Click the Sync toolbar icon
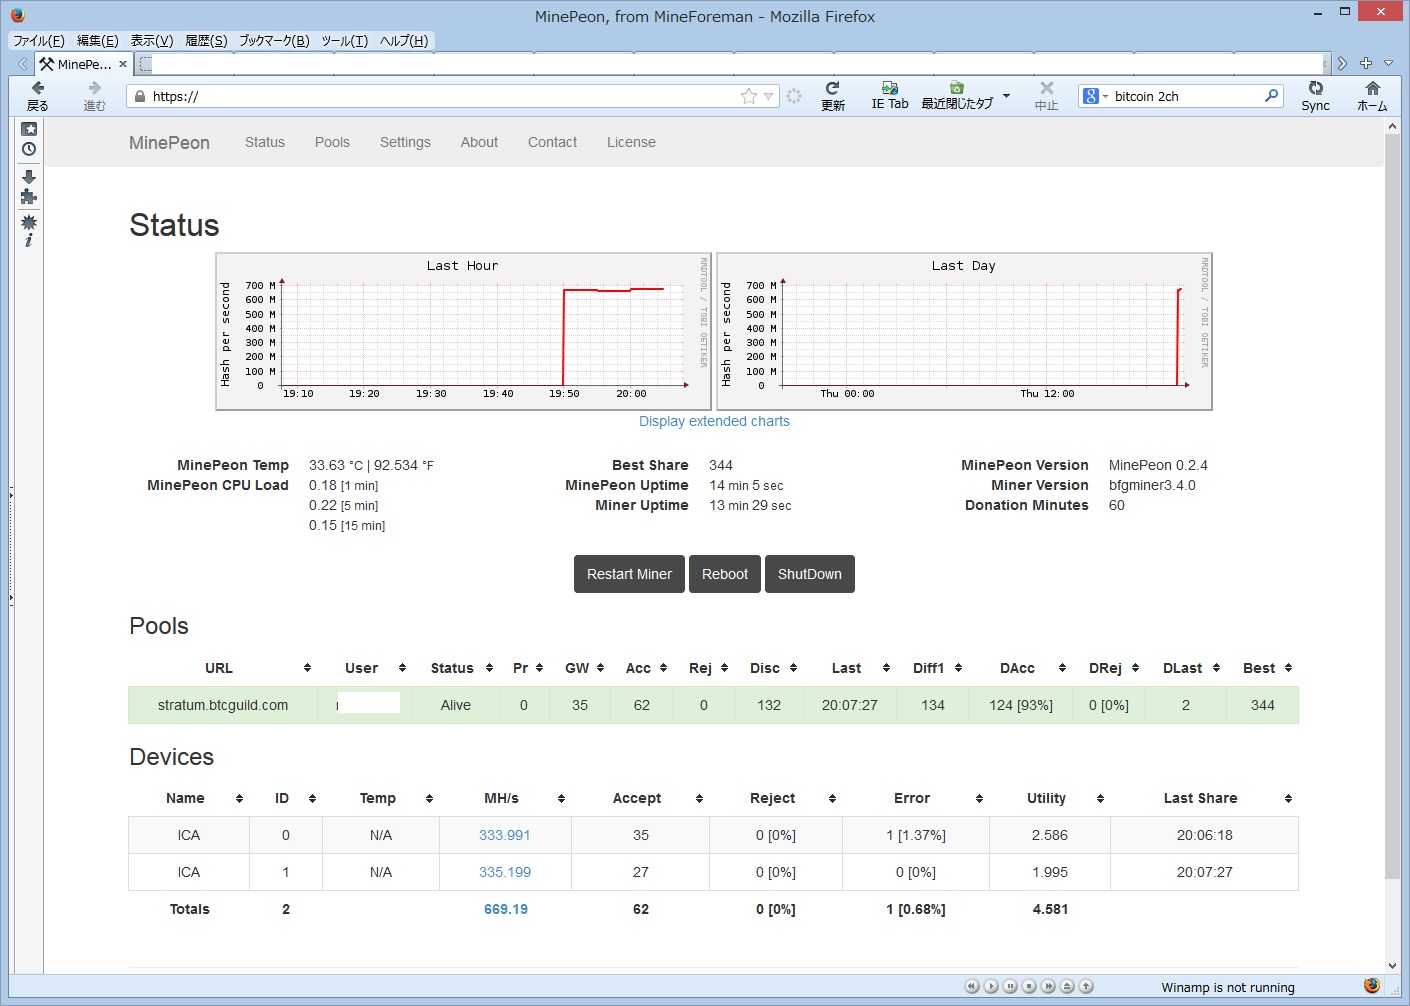Image resolution: width=1410 pixels, height=1006 pixels. click(x=1315, y=96)
